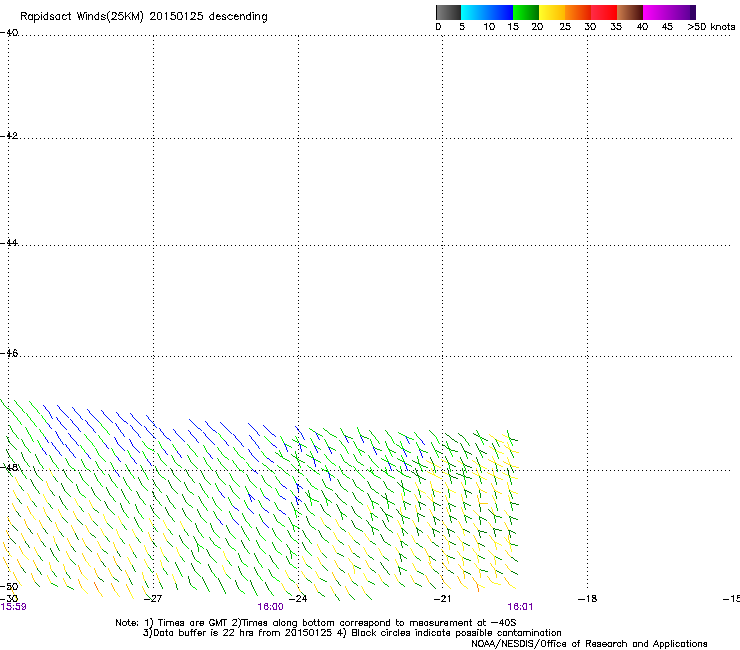Click the '>50 knots' legend label

[711, 27]
